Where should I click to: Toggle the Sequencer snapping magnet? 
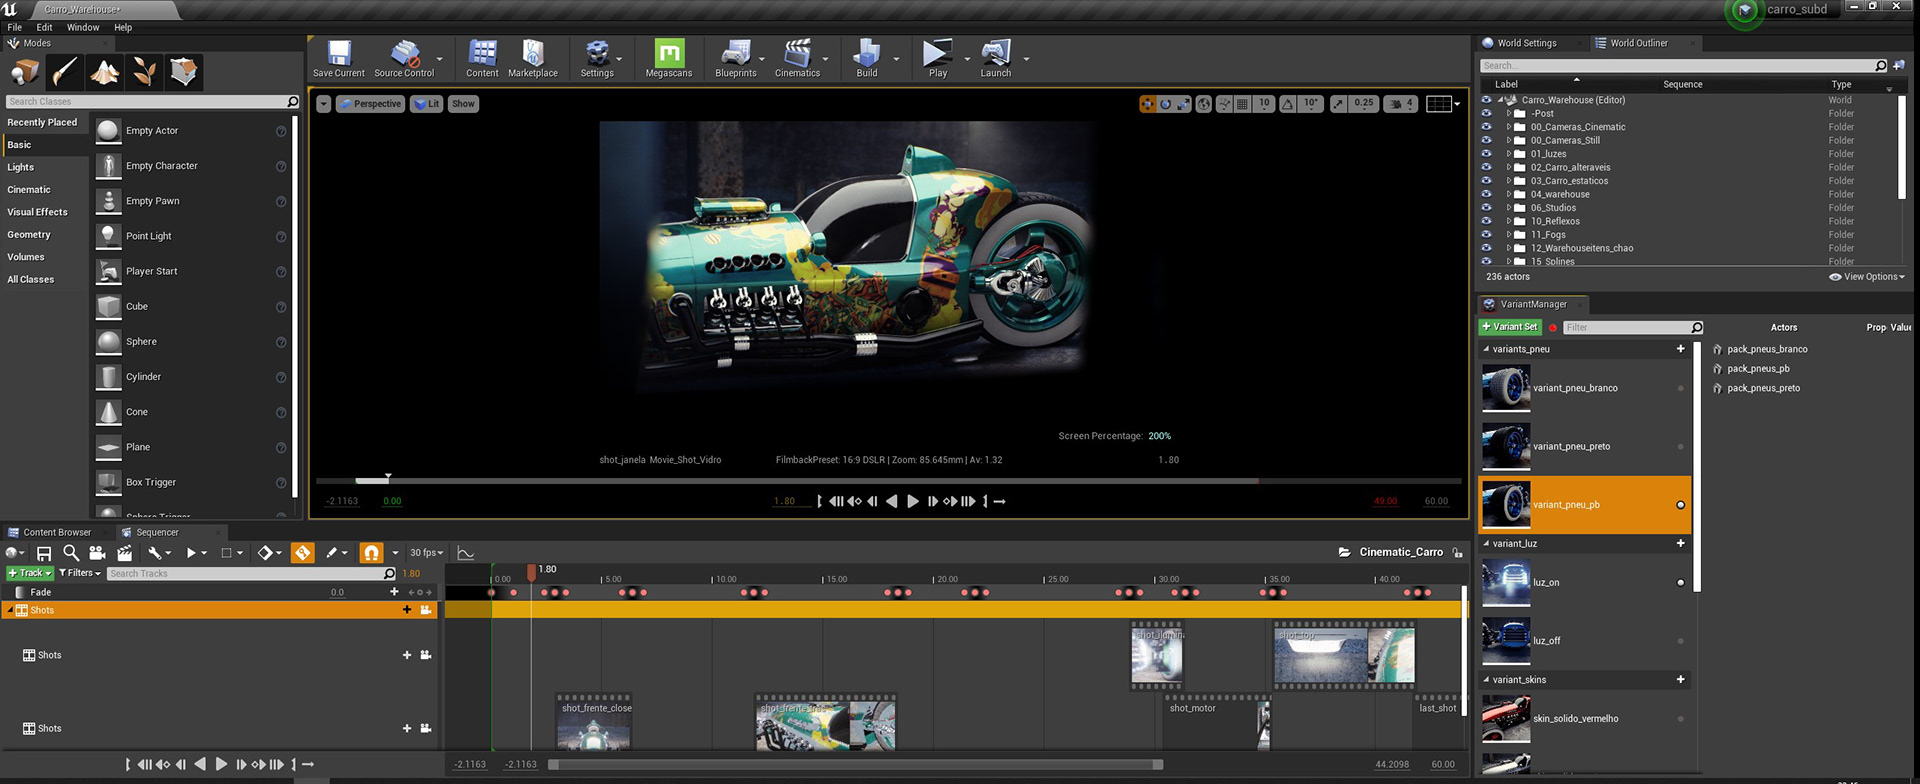(371, 553)
